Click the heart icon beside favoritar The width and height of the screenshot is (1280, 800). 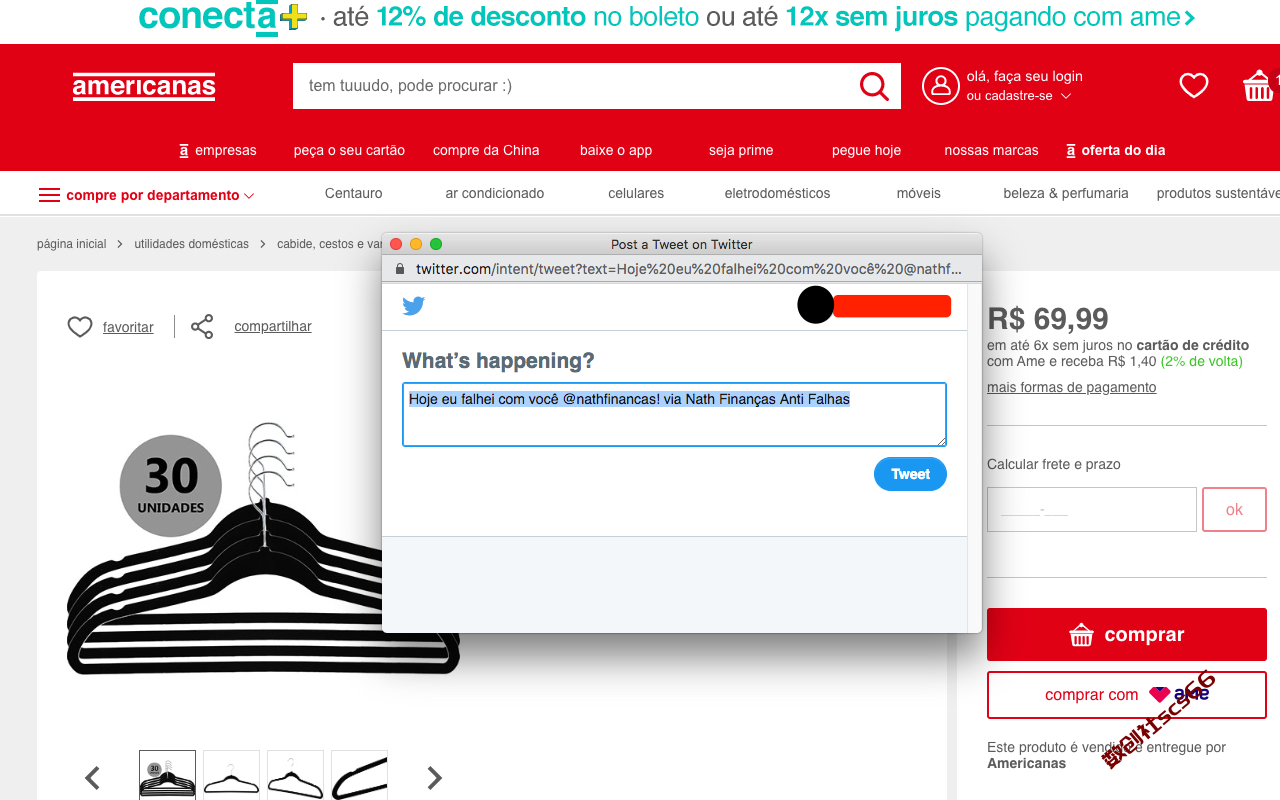coord(80,327)
